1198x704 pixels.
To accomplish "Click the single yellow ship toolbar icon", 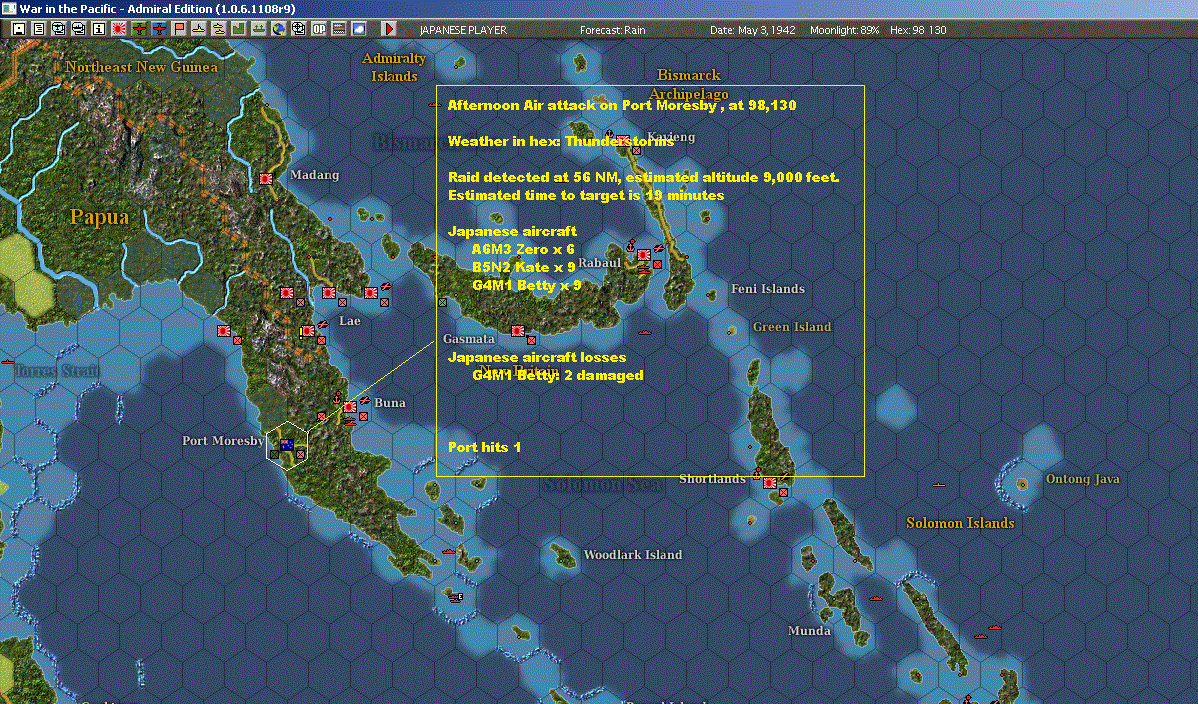I will [x=199, y=29].
